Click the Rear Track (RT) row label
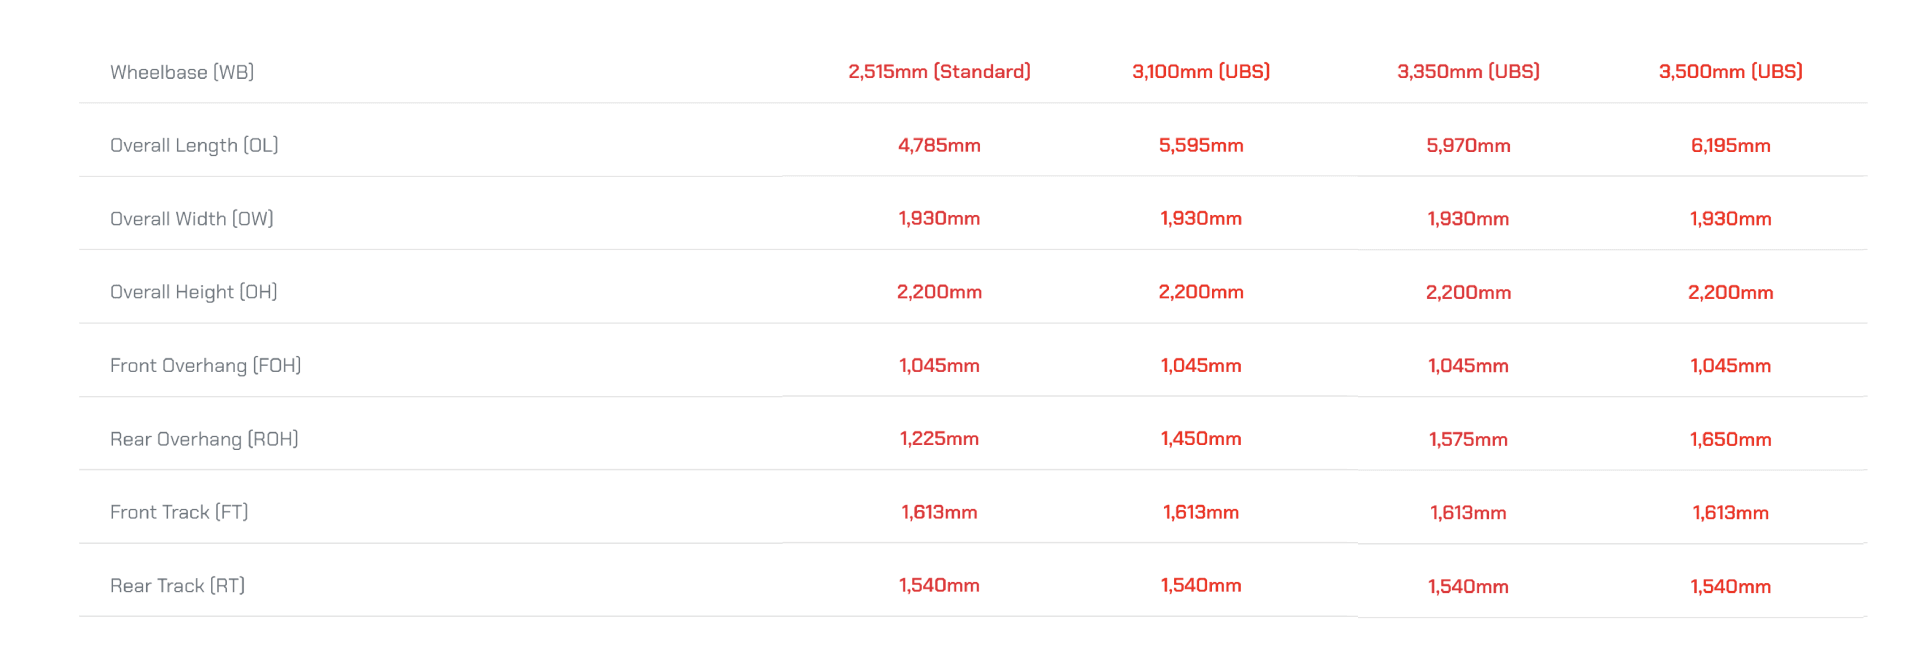 click(x=177, y=585)
